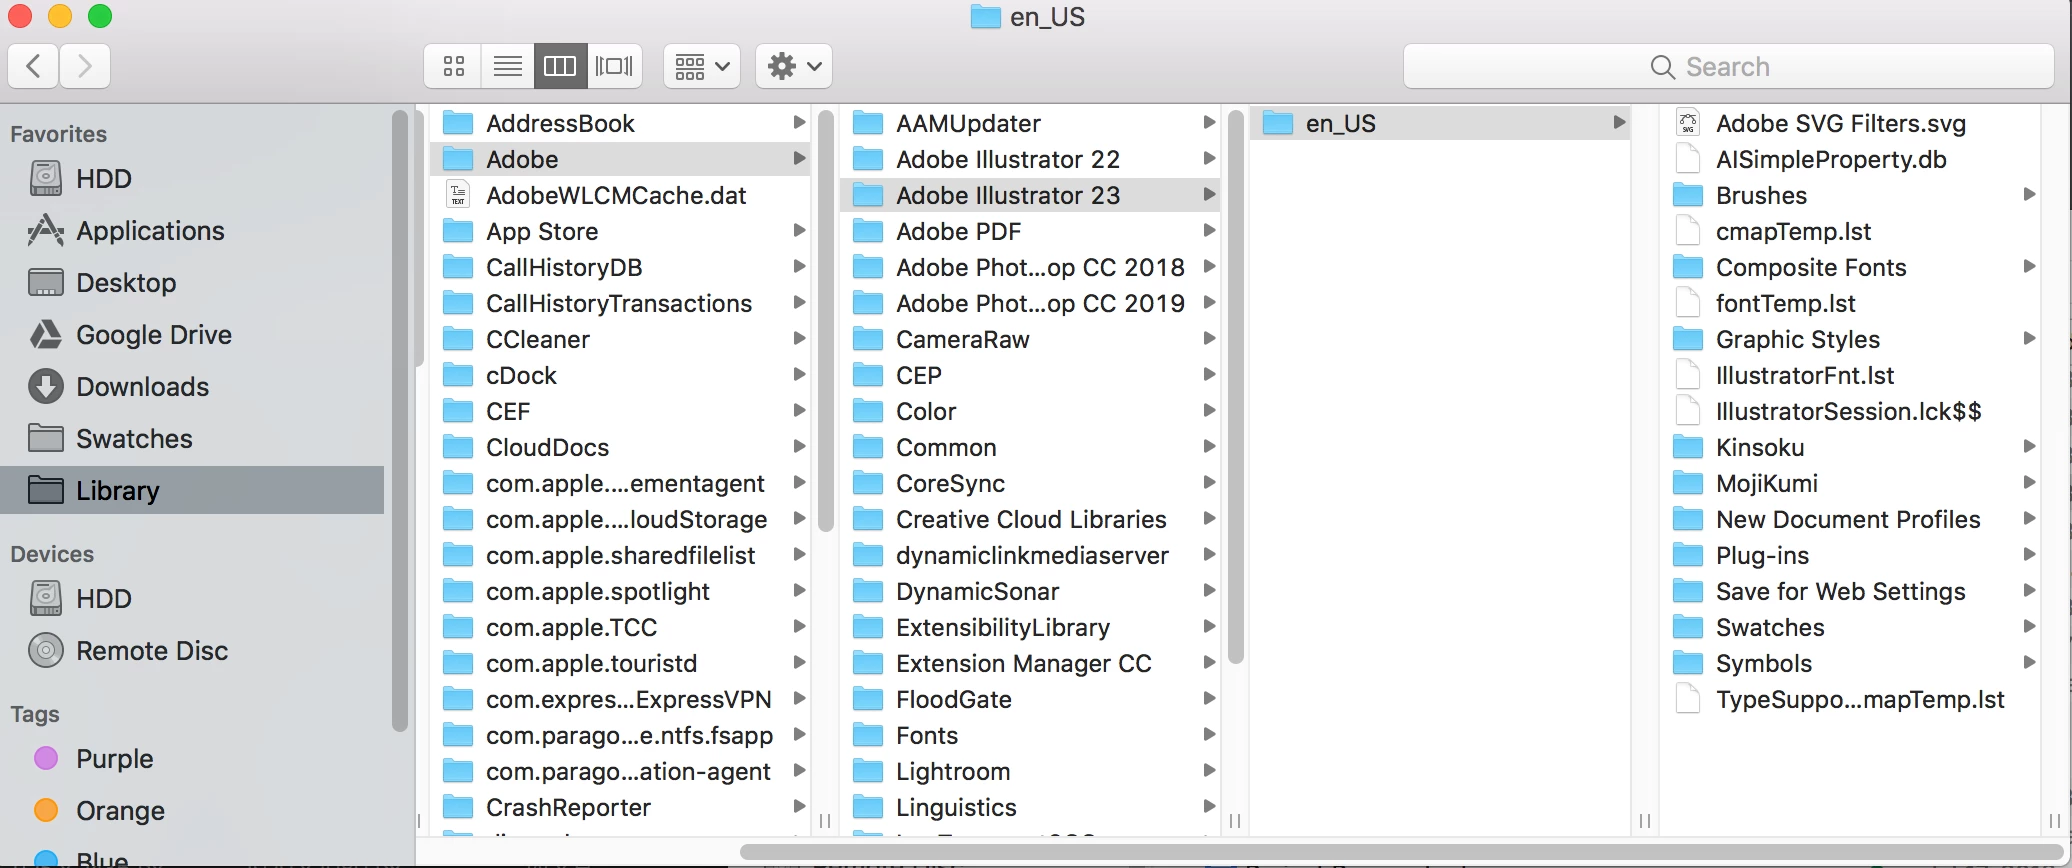Open HDD under Favorites
The width and height of the screenshot is (2072, 868).
coord(192,179)
